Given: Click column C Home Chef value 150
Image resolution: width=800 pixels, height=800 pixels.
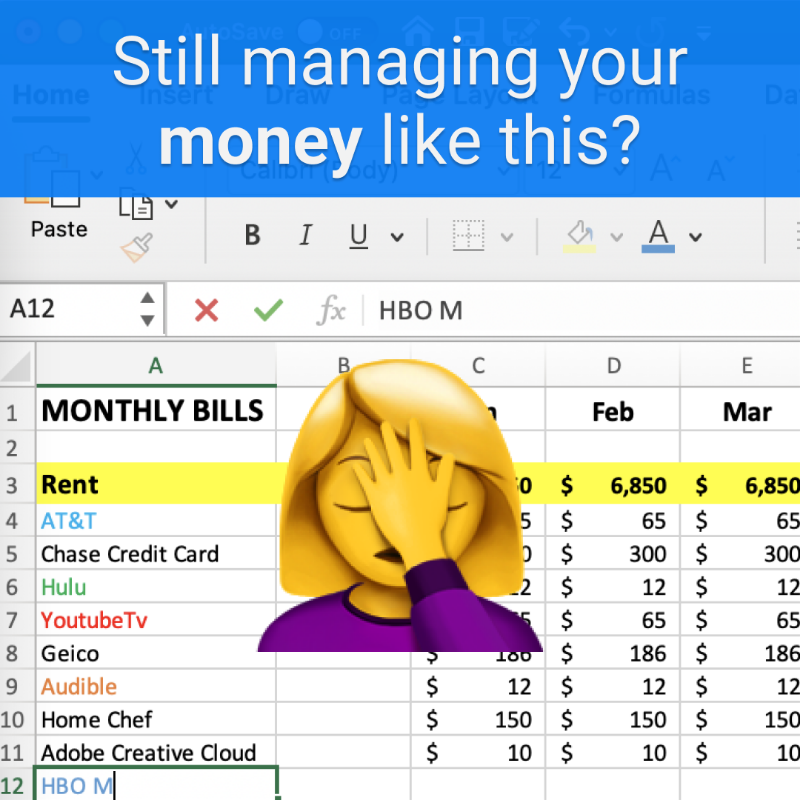Looking at the screenshot, I should click(x=478, y=719).
